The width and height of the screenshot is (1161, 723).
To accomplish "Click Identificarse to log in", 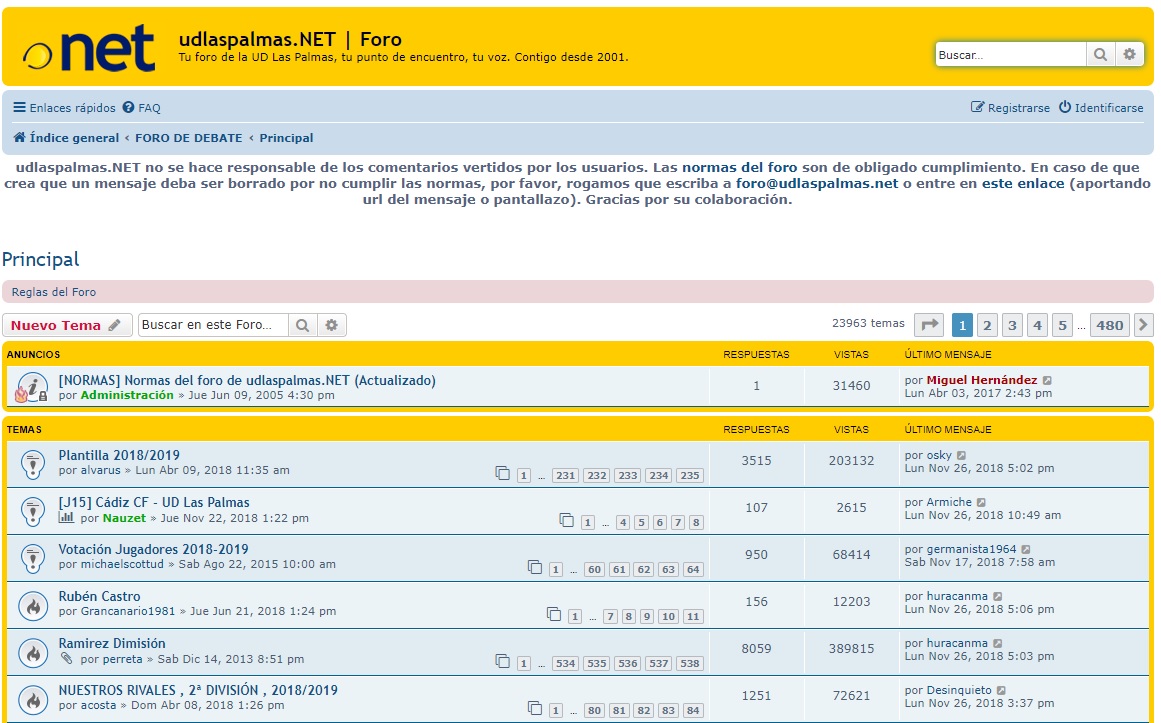I will 1100,107.
